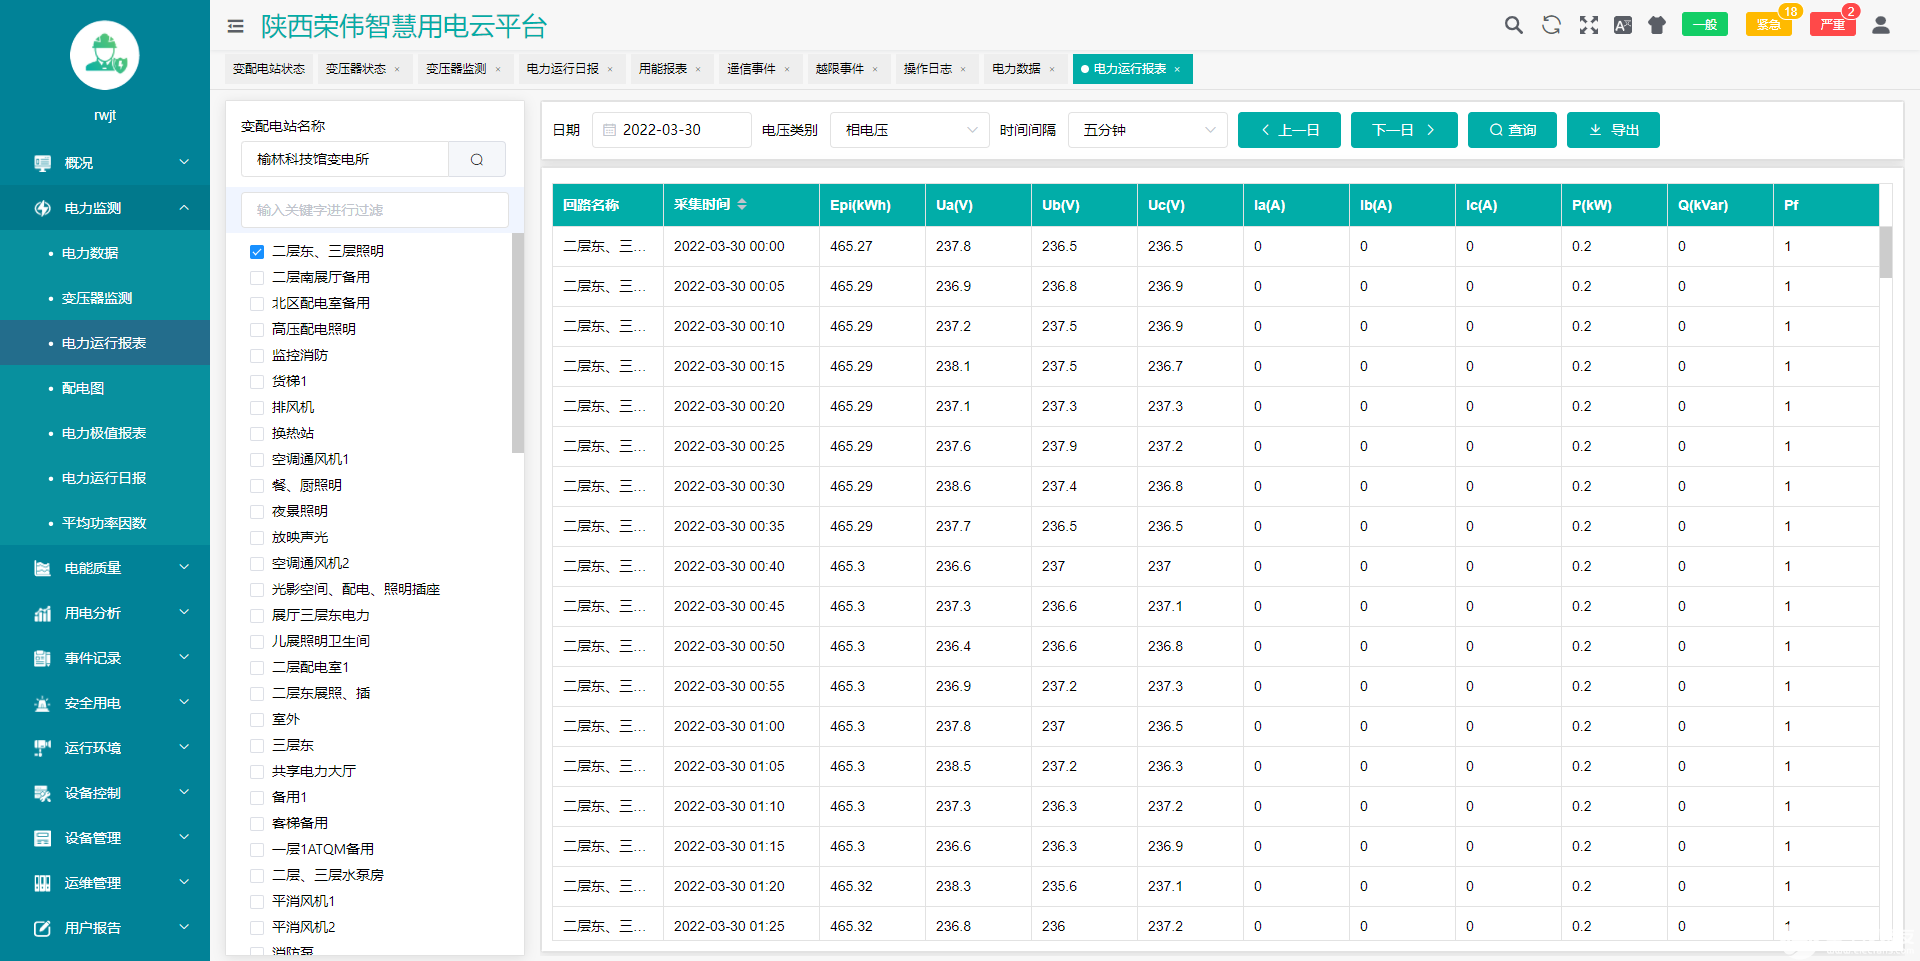The image size is (1920, 961).
Task: Open the 时间间隔 五分钟 dropdown
Action: tap(1148, 130)
